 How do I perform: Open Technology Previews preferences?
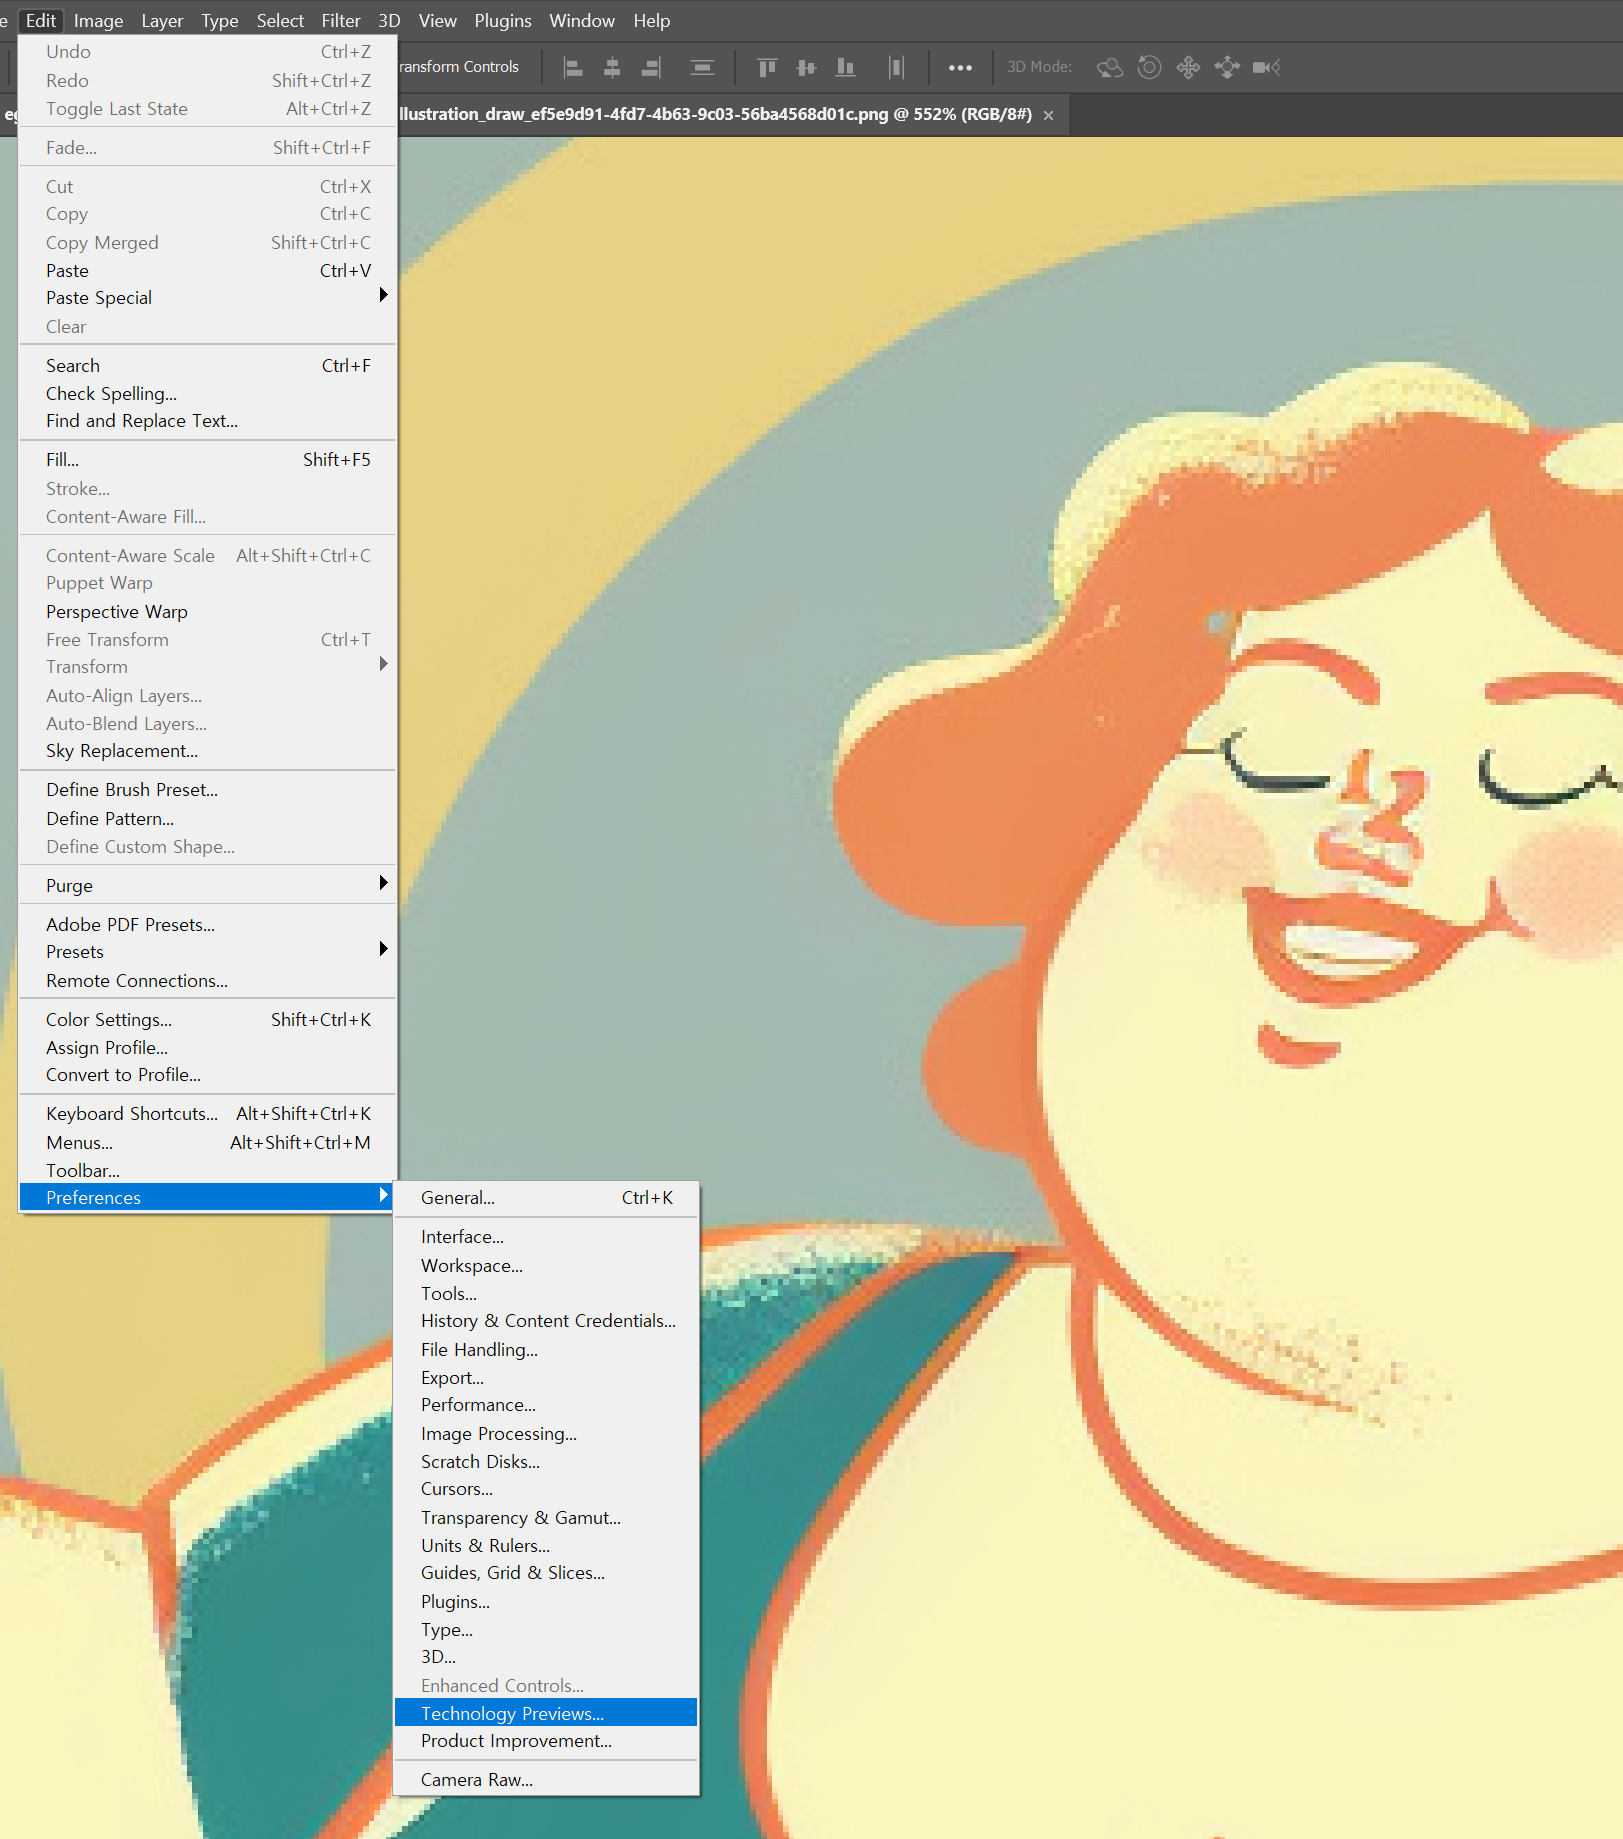(546, 1714)
